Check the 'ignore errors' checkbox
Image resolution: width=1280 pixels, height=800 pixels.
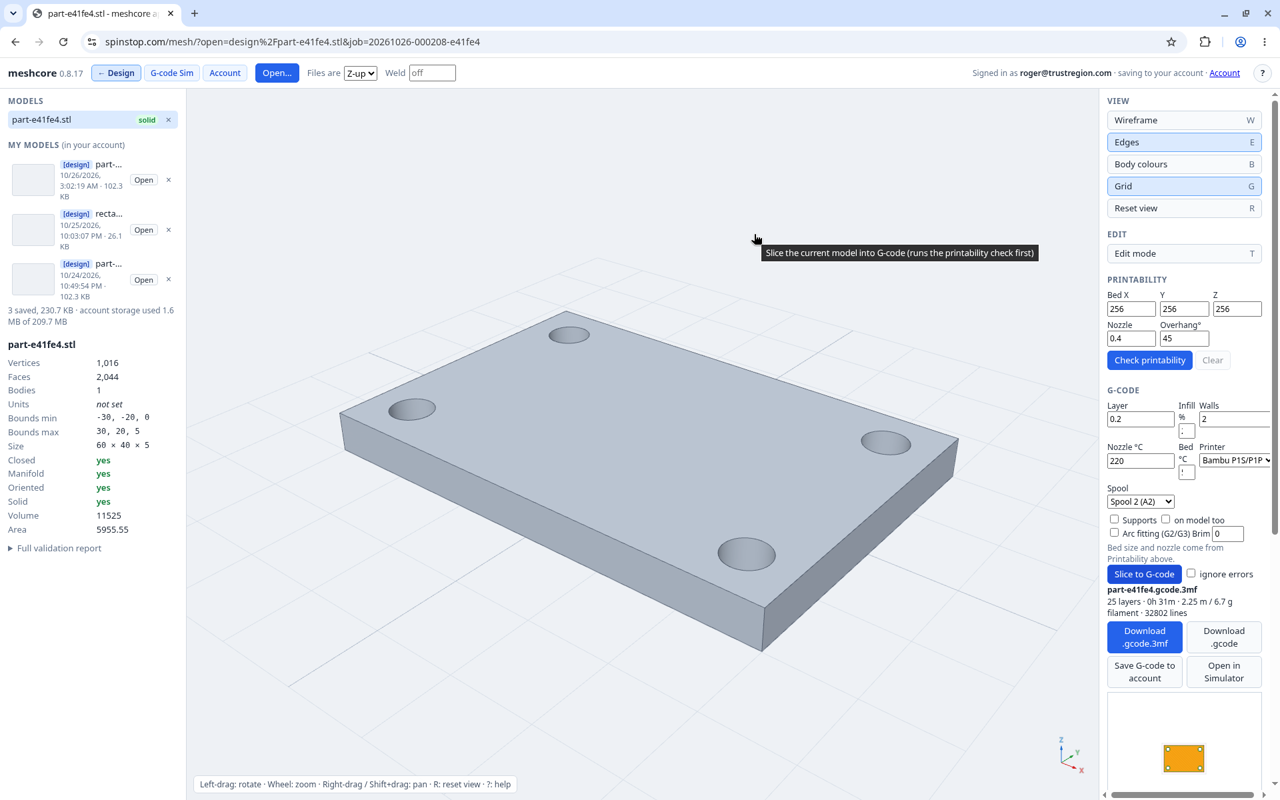coord(1191,574)
